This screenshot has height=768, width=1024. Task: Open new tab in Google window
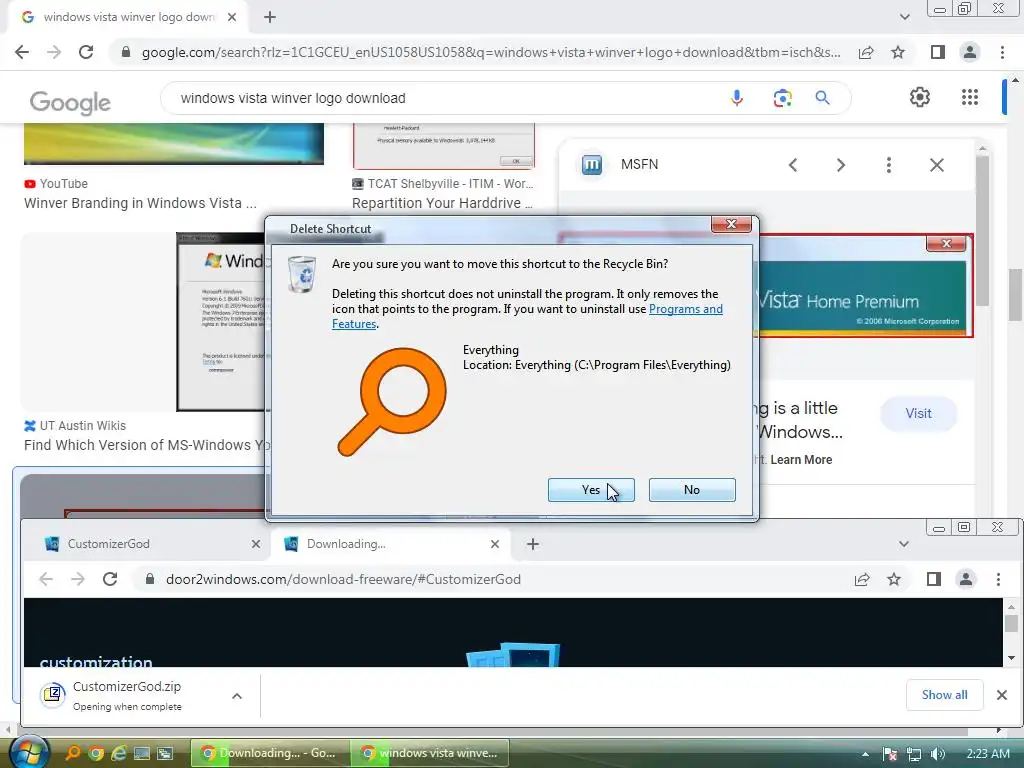270,17
